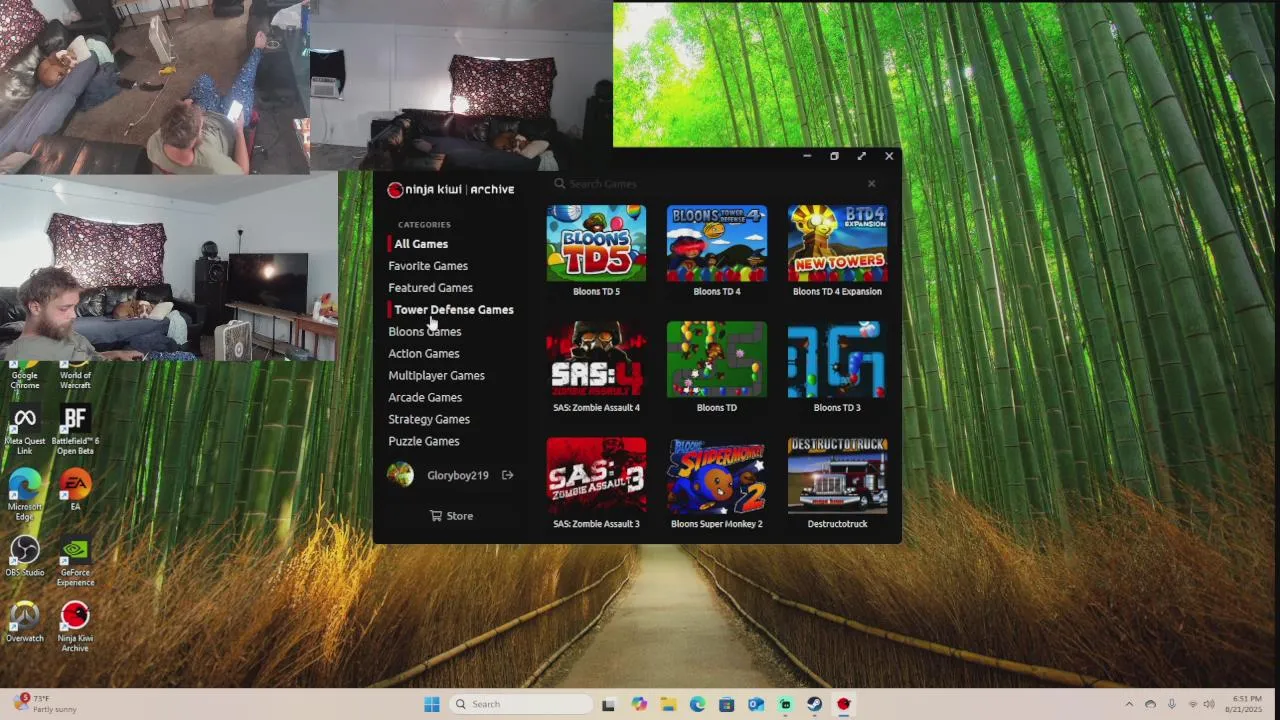The image size is (1280, 720).
Task: Open the Windows Start menu
Action: [431, 704]
